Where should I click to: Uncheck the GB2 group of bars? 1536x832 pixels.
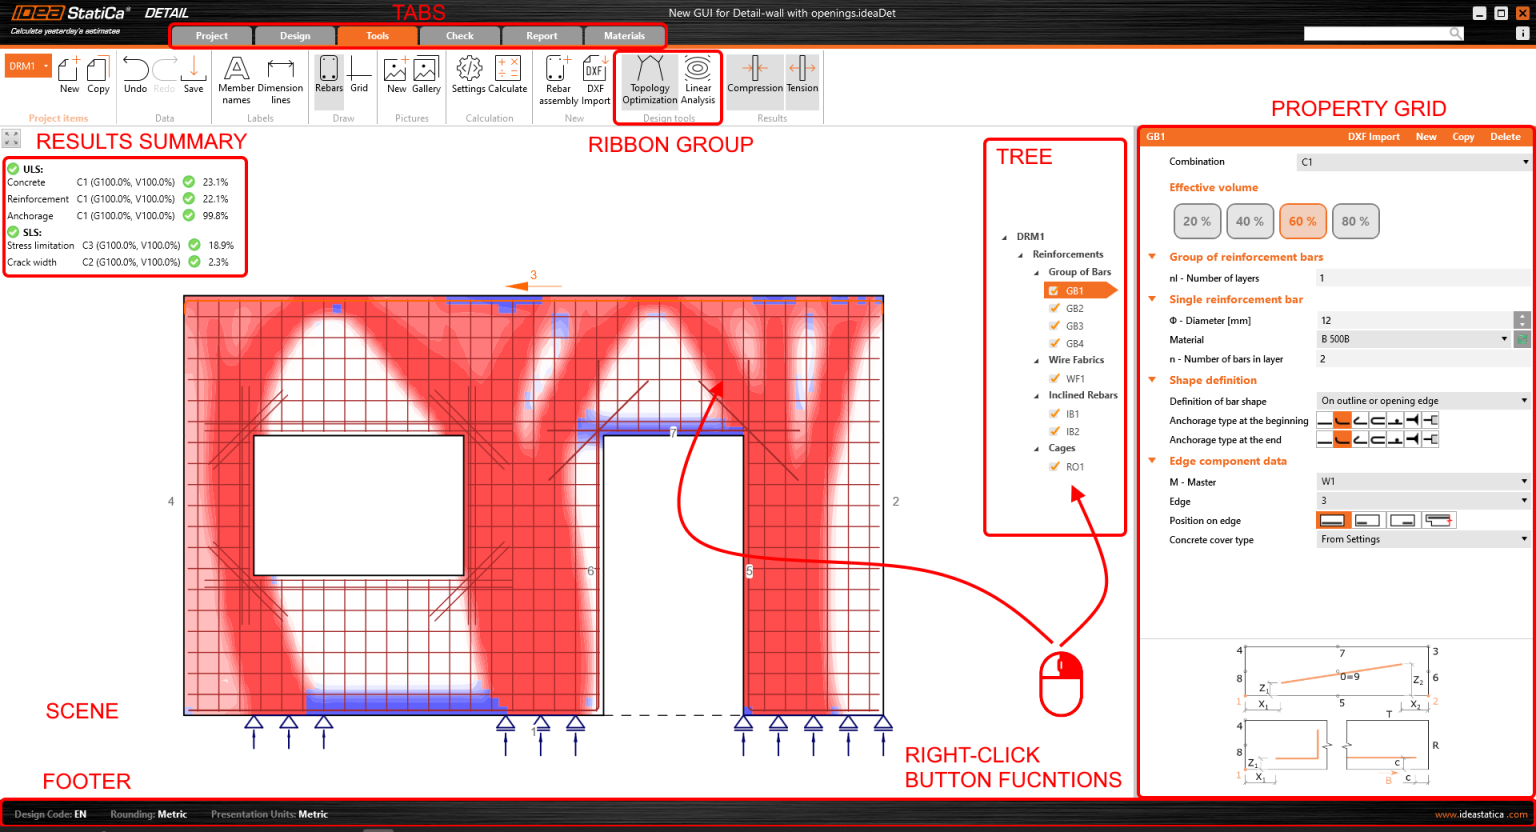click(x=1054, y=308)
